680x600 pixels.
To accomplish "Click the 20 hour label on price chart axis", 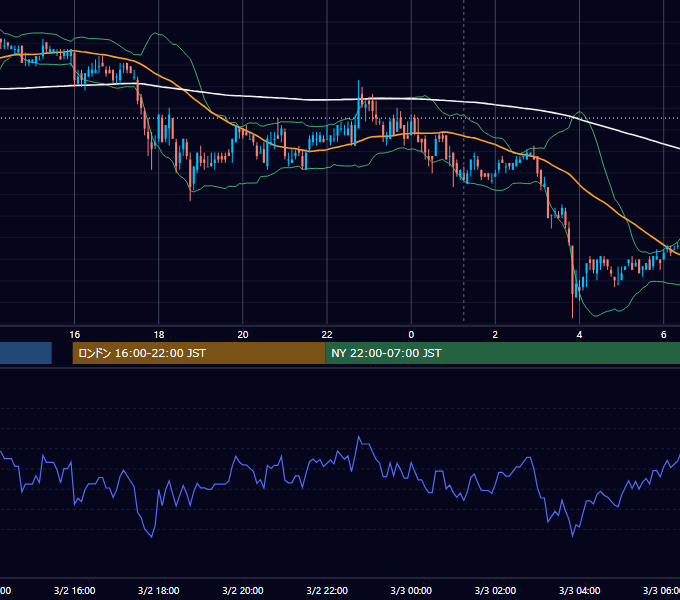I will click(243, 335).
